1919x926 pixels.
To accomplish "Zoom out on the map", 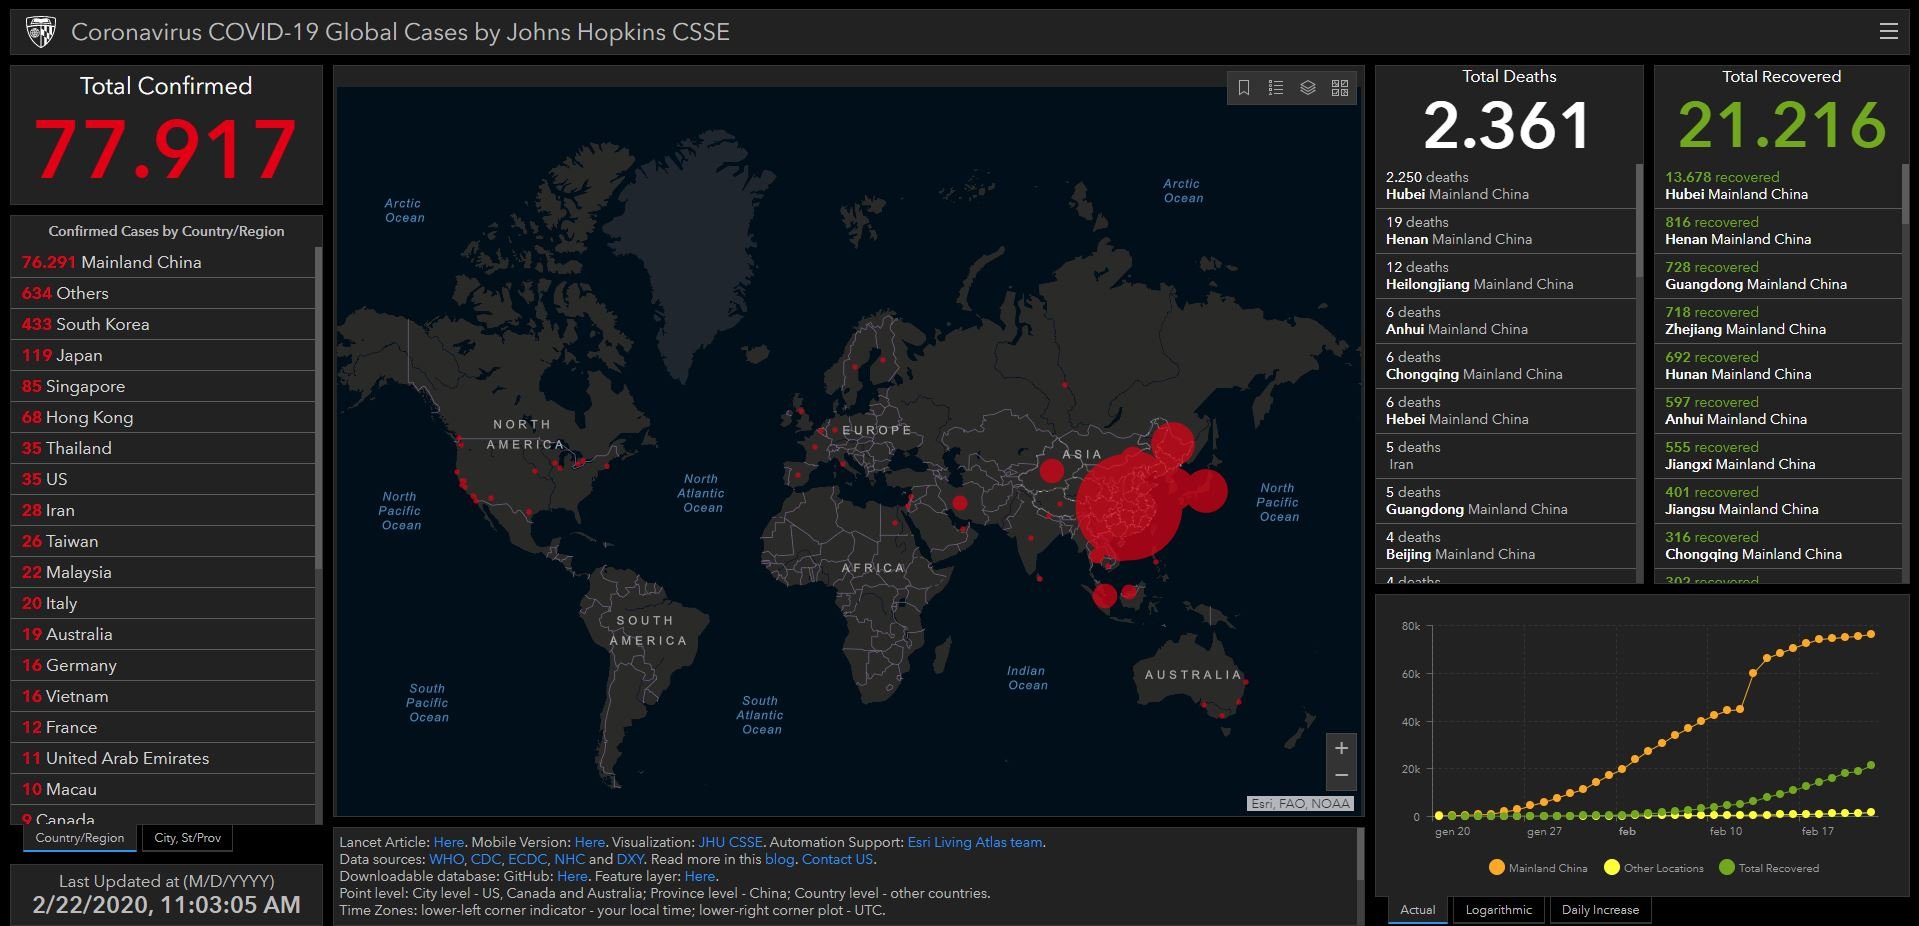I will tap(1341, 775).
